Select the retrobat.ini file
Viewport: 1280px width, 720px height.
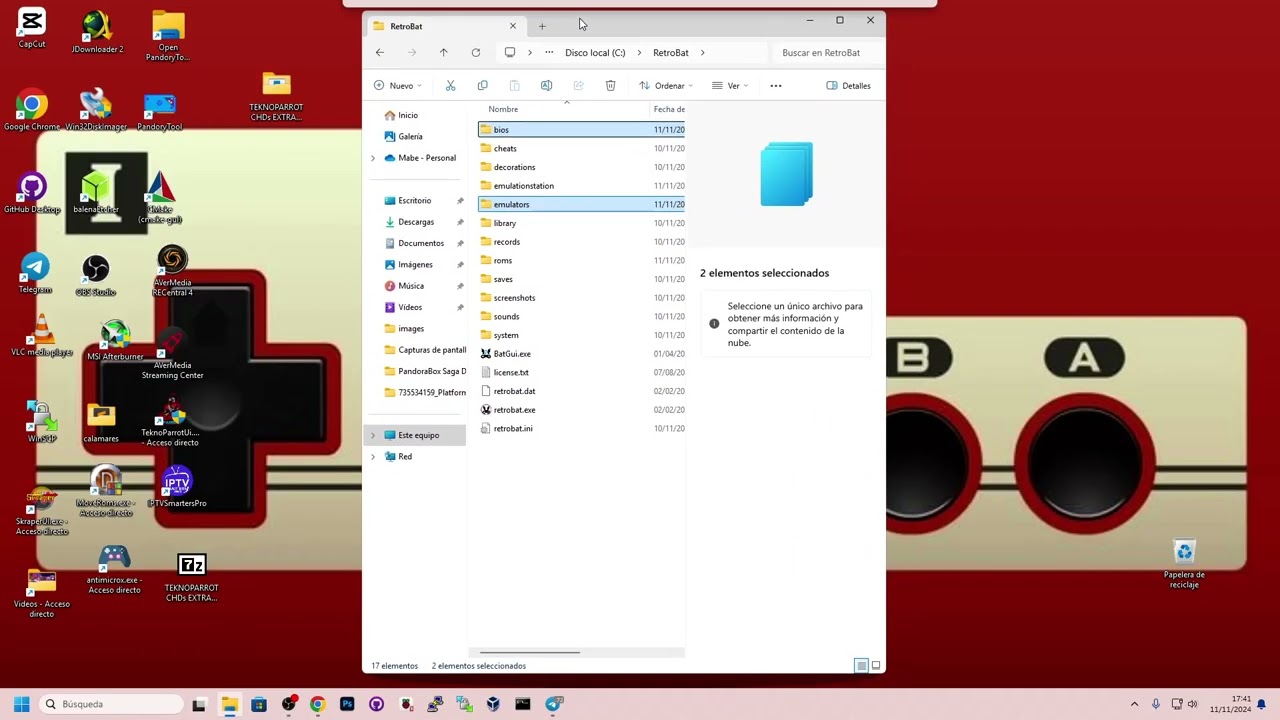pyautogui.click(x=581, y=428)
